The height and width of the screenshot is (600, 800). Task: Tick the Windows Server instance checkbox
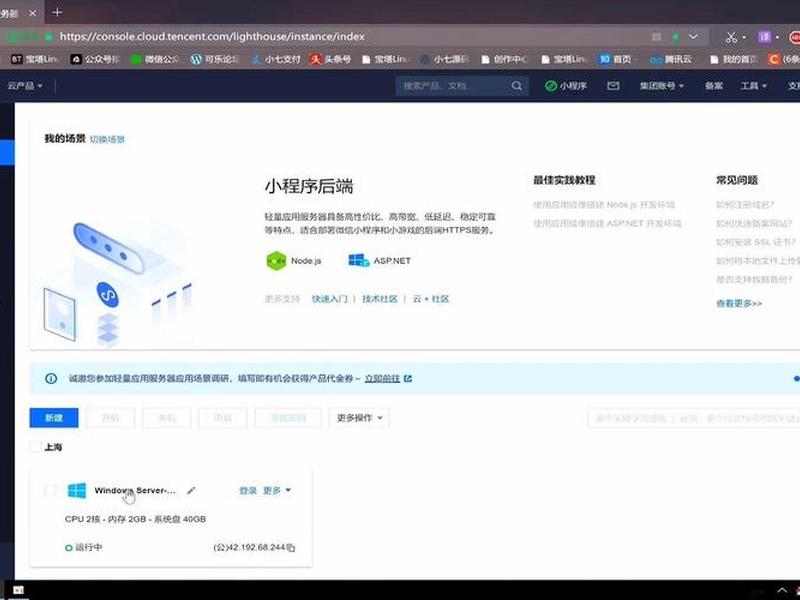tap(50, 490)
